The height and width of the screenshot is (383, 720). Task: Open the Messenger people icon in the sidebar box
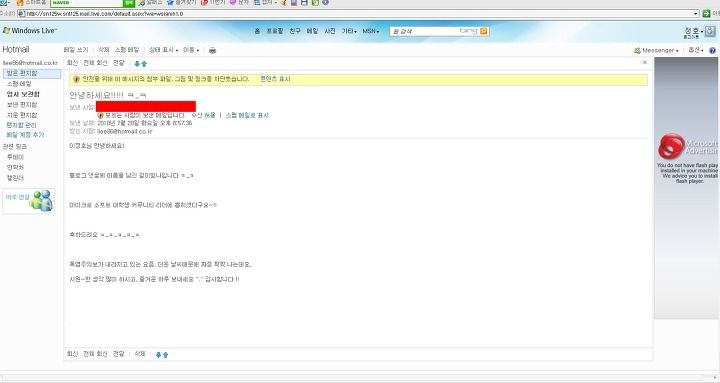[42, 201]
